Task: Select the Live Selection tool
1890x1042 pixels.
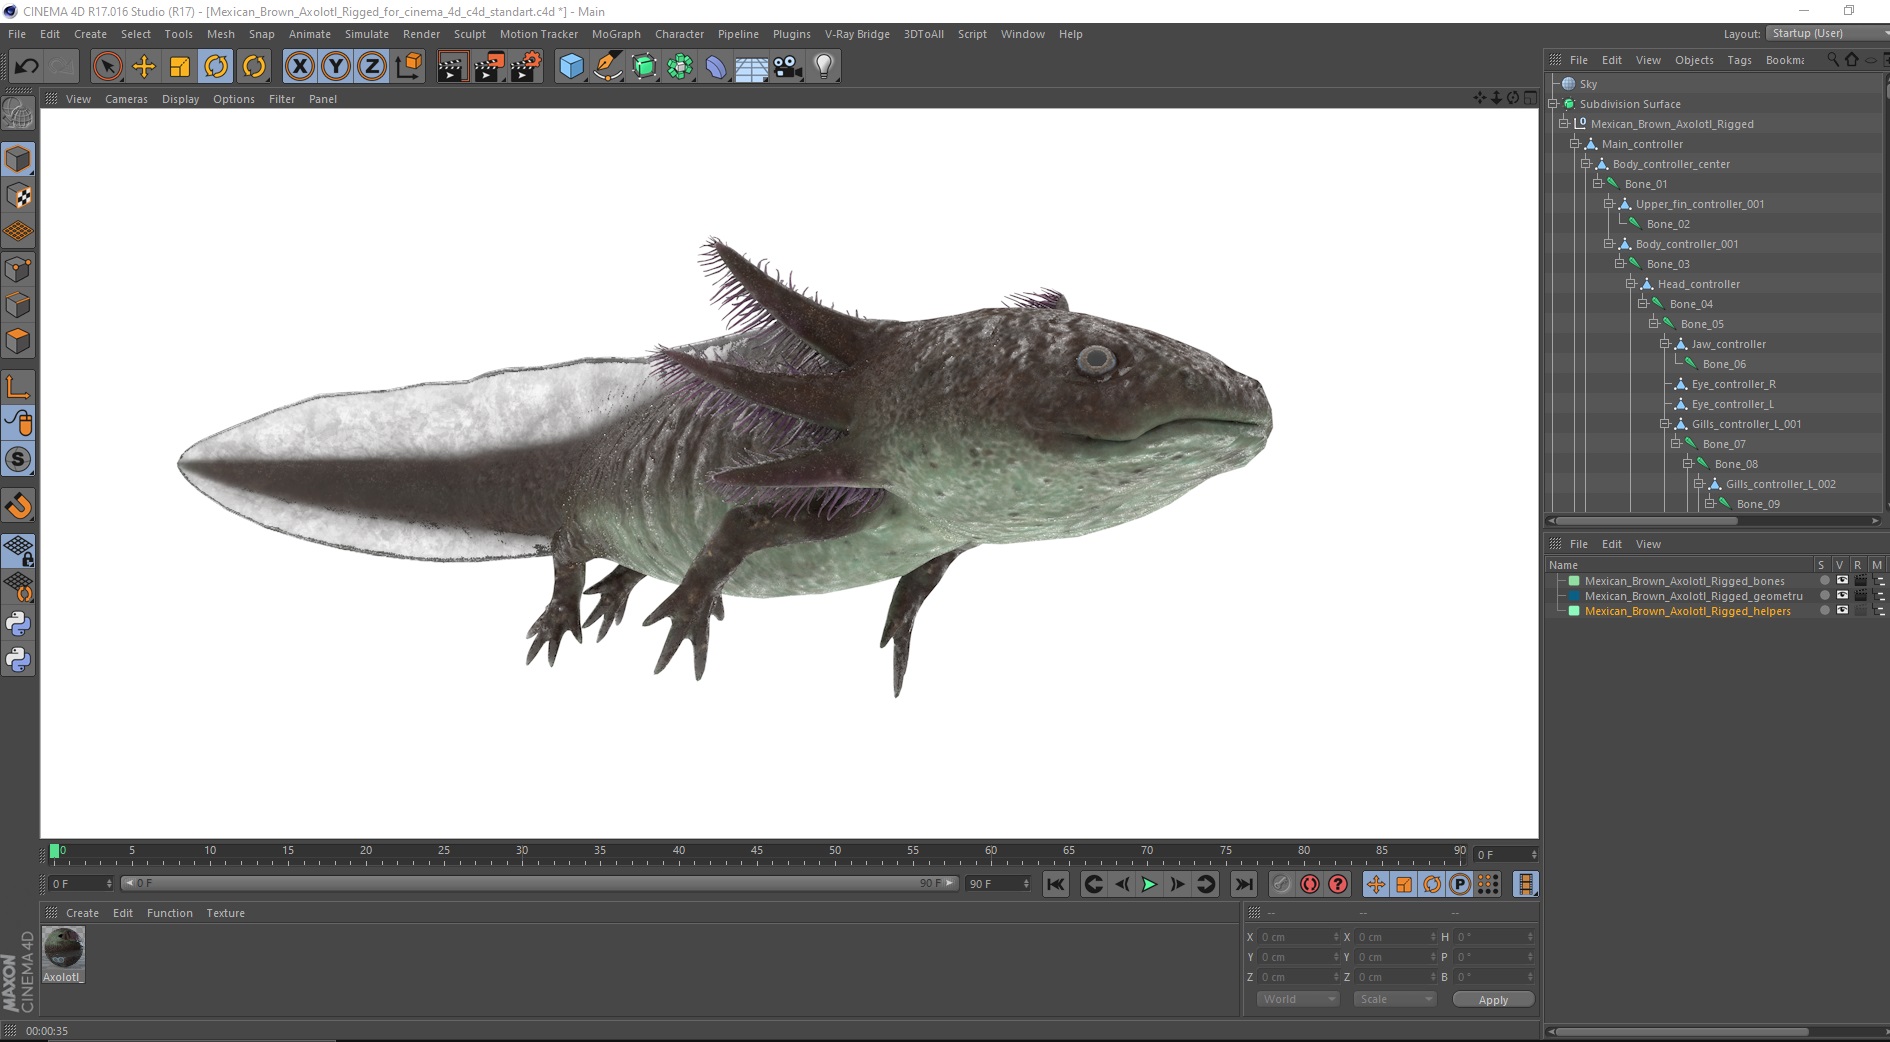Action: point(107,67)
